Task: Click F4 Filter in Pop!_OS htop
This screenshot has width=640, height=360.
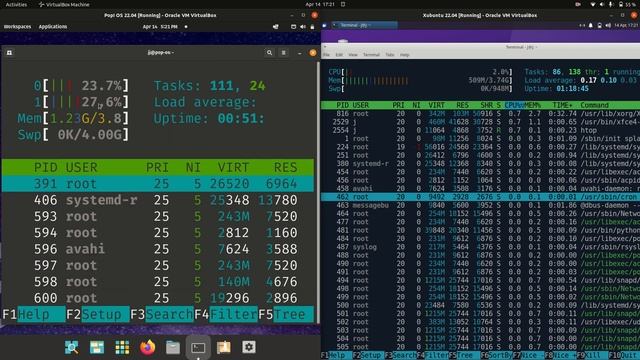Action: coord(226,314)
